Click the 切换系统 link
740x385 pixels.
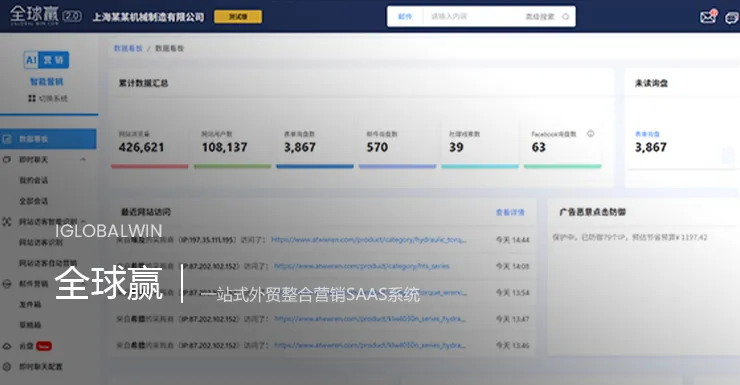53,98
